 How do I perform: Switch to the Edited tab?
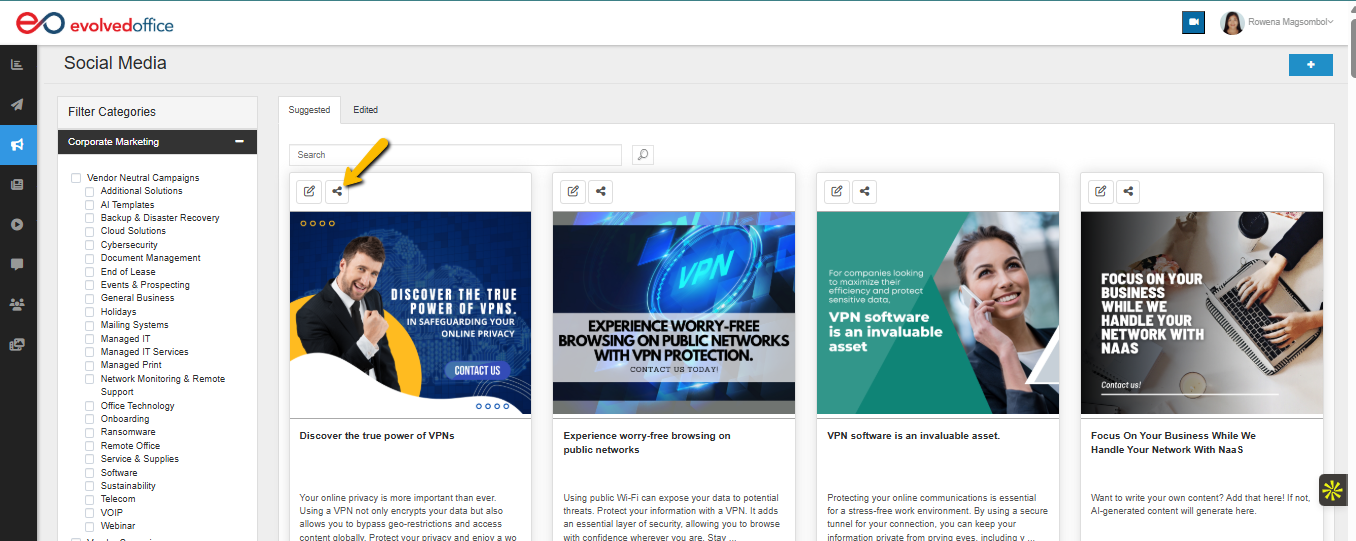point(365,110)
